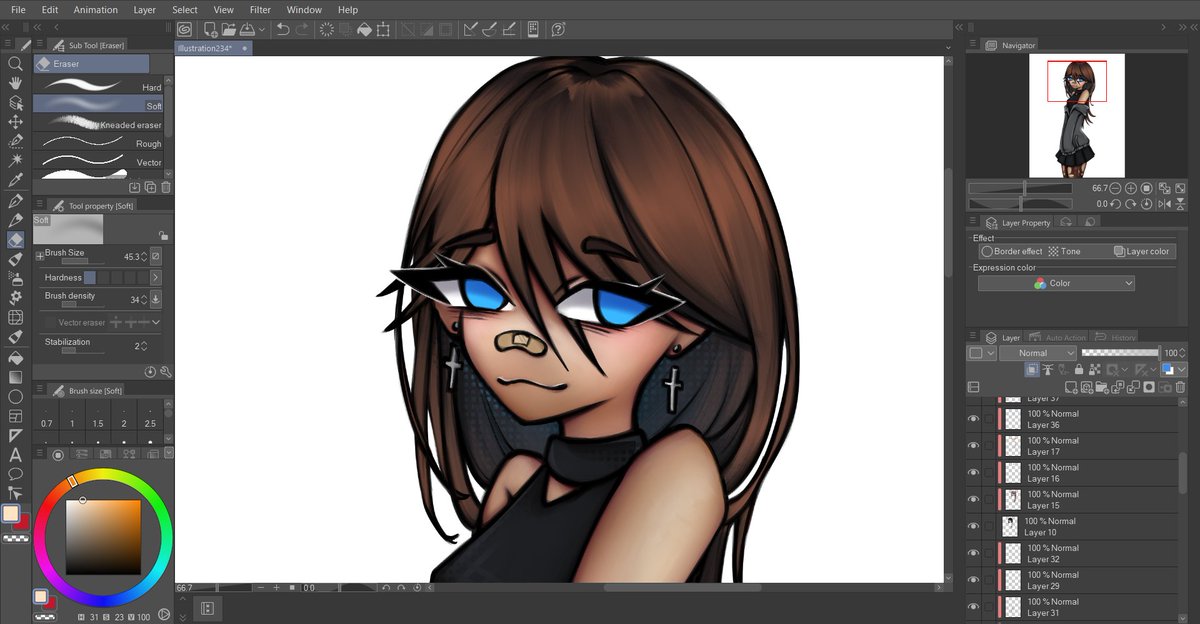Open the Expression color dropdown
1200x624 pixels.
coord(1056,284)
